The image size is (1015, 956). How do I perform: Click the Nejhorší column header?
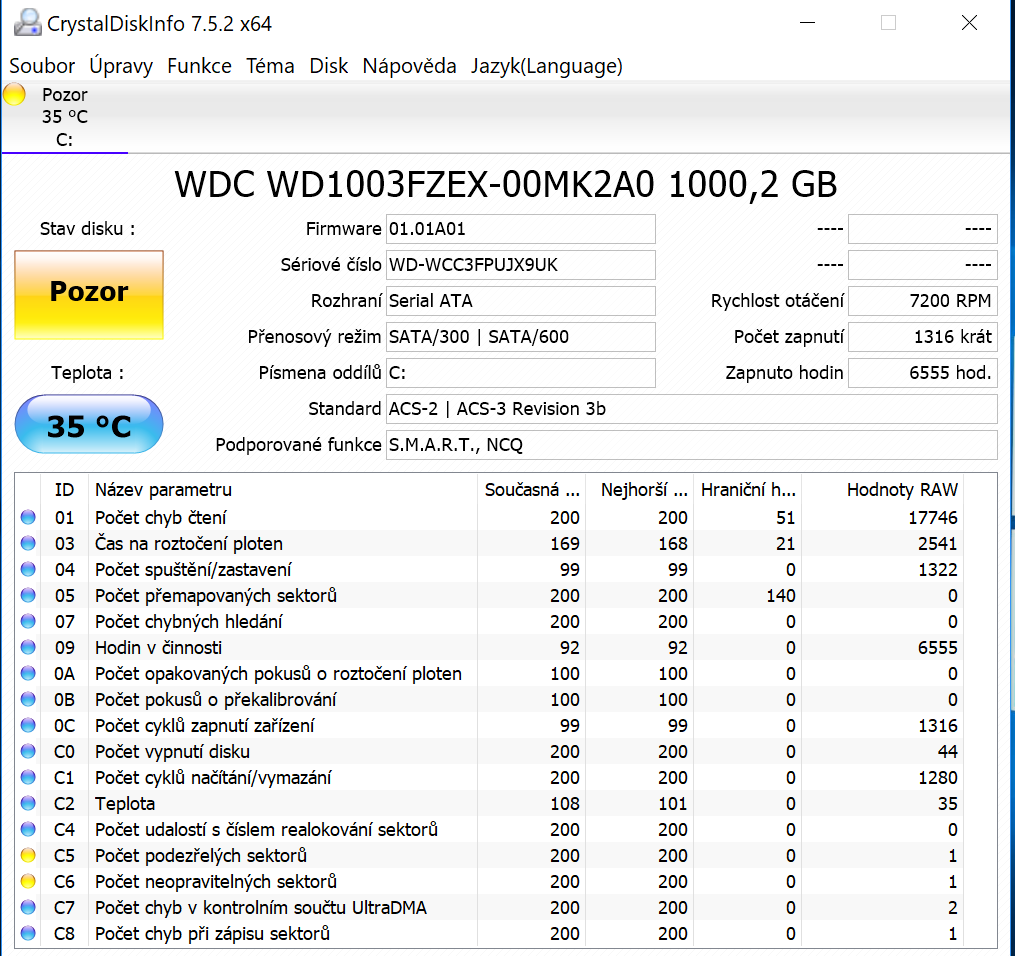(x=639, y=490)
